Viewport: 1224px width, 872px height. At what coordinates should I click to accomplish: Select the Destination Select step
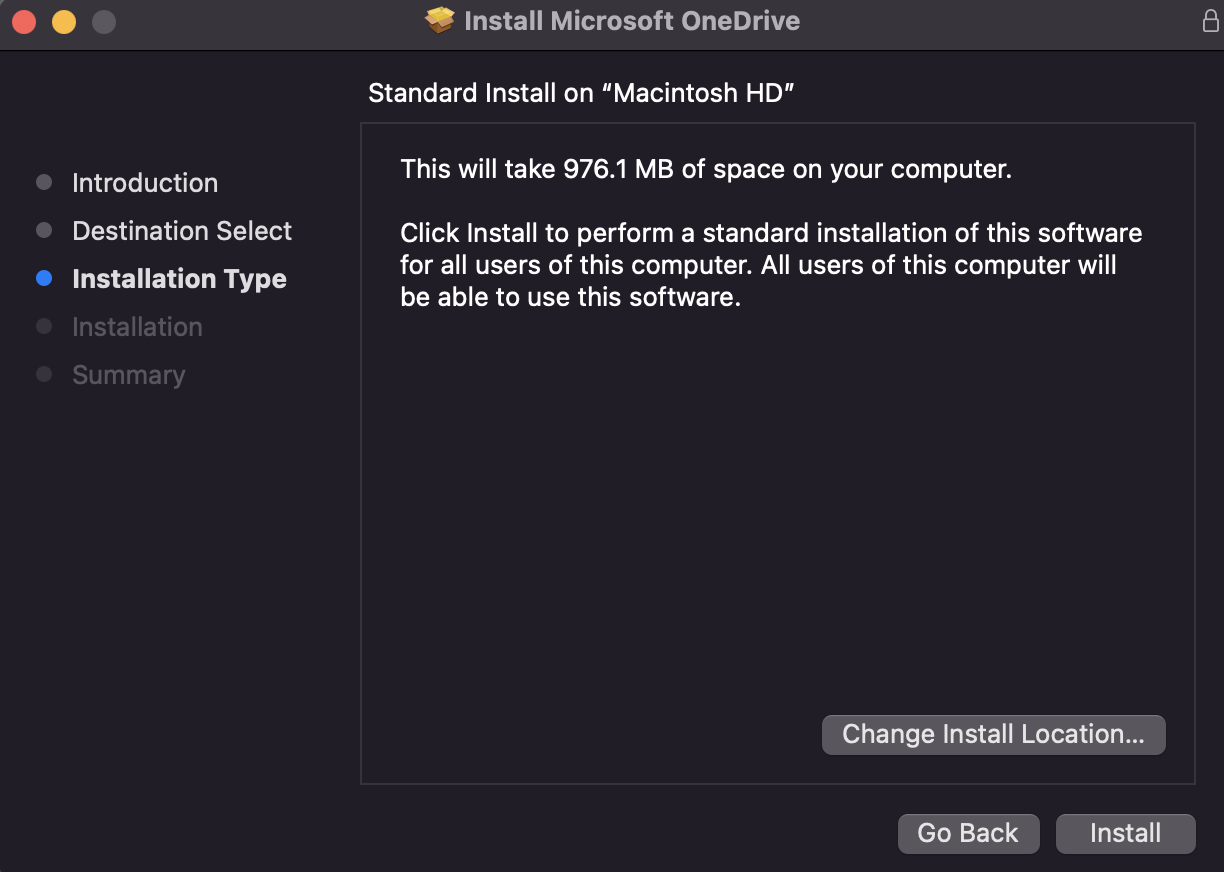pyautogui.click(x=182, y=231)
